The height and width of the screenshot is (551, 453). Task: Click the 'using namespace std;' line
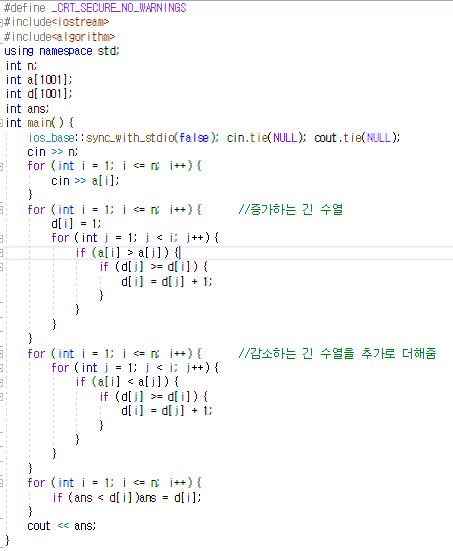62,51
